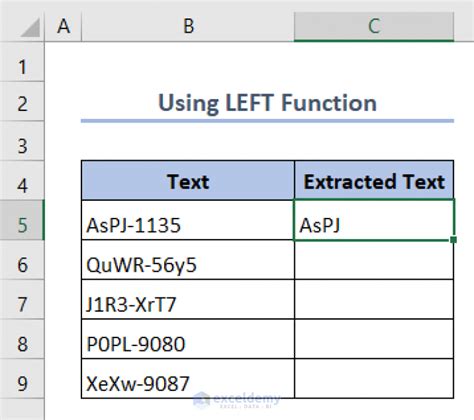
Task: Select row 5 header
Action: [x=22, y=220]
